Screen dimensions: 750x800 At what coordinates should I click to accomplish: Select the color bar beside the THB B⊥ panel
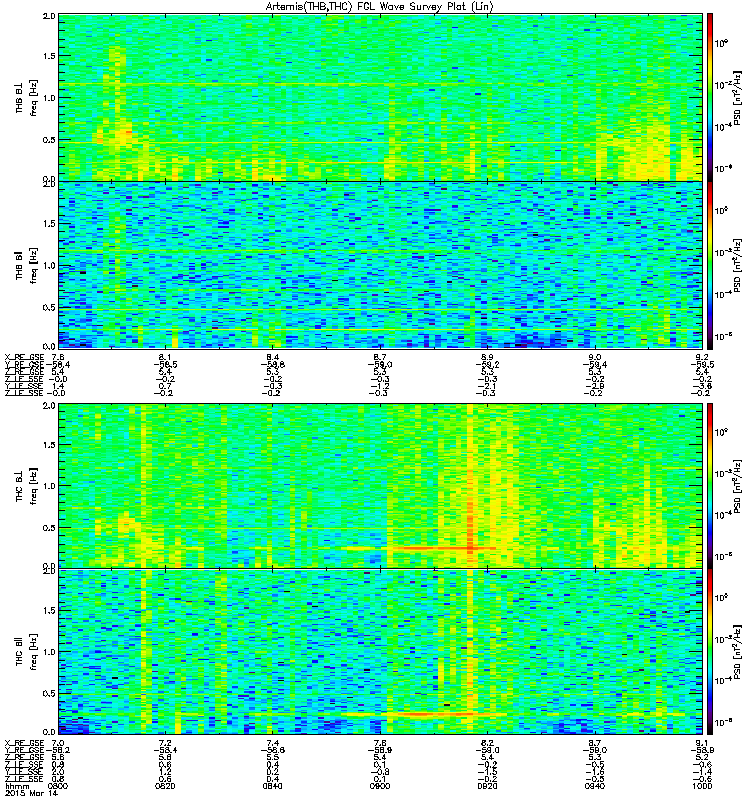pos(710,97)
